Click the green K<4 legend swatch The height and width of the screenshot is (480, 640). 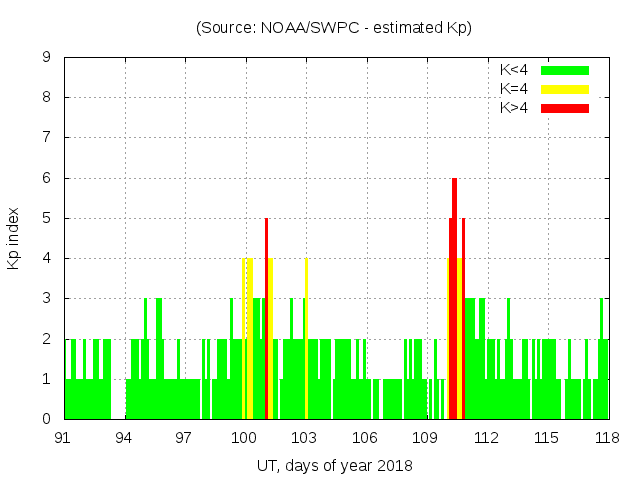[x=565, y=70]
